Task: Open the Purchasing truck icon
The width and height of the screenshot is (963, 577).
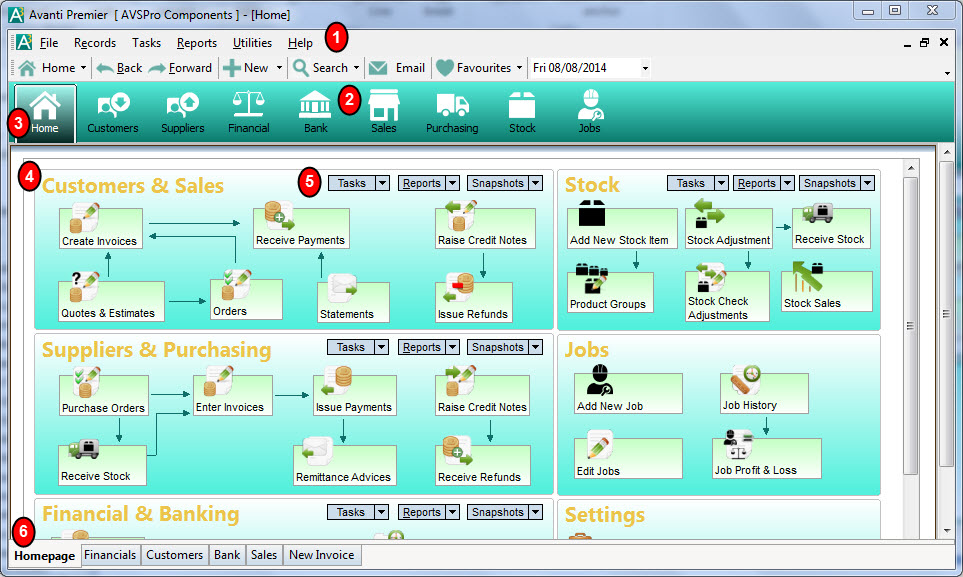Action: (x=452, y=112)
